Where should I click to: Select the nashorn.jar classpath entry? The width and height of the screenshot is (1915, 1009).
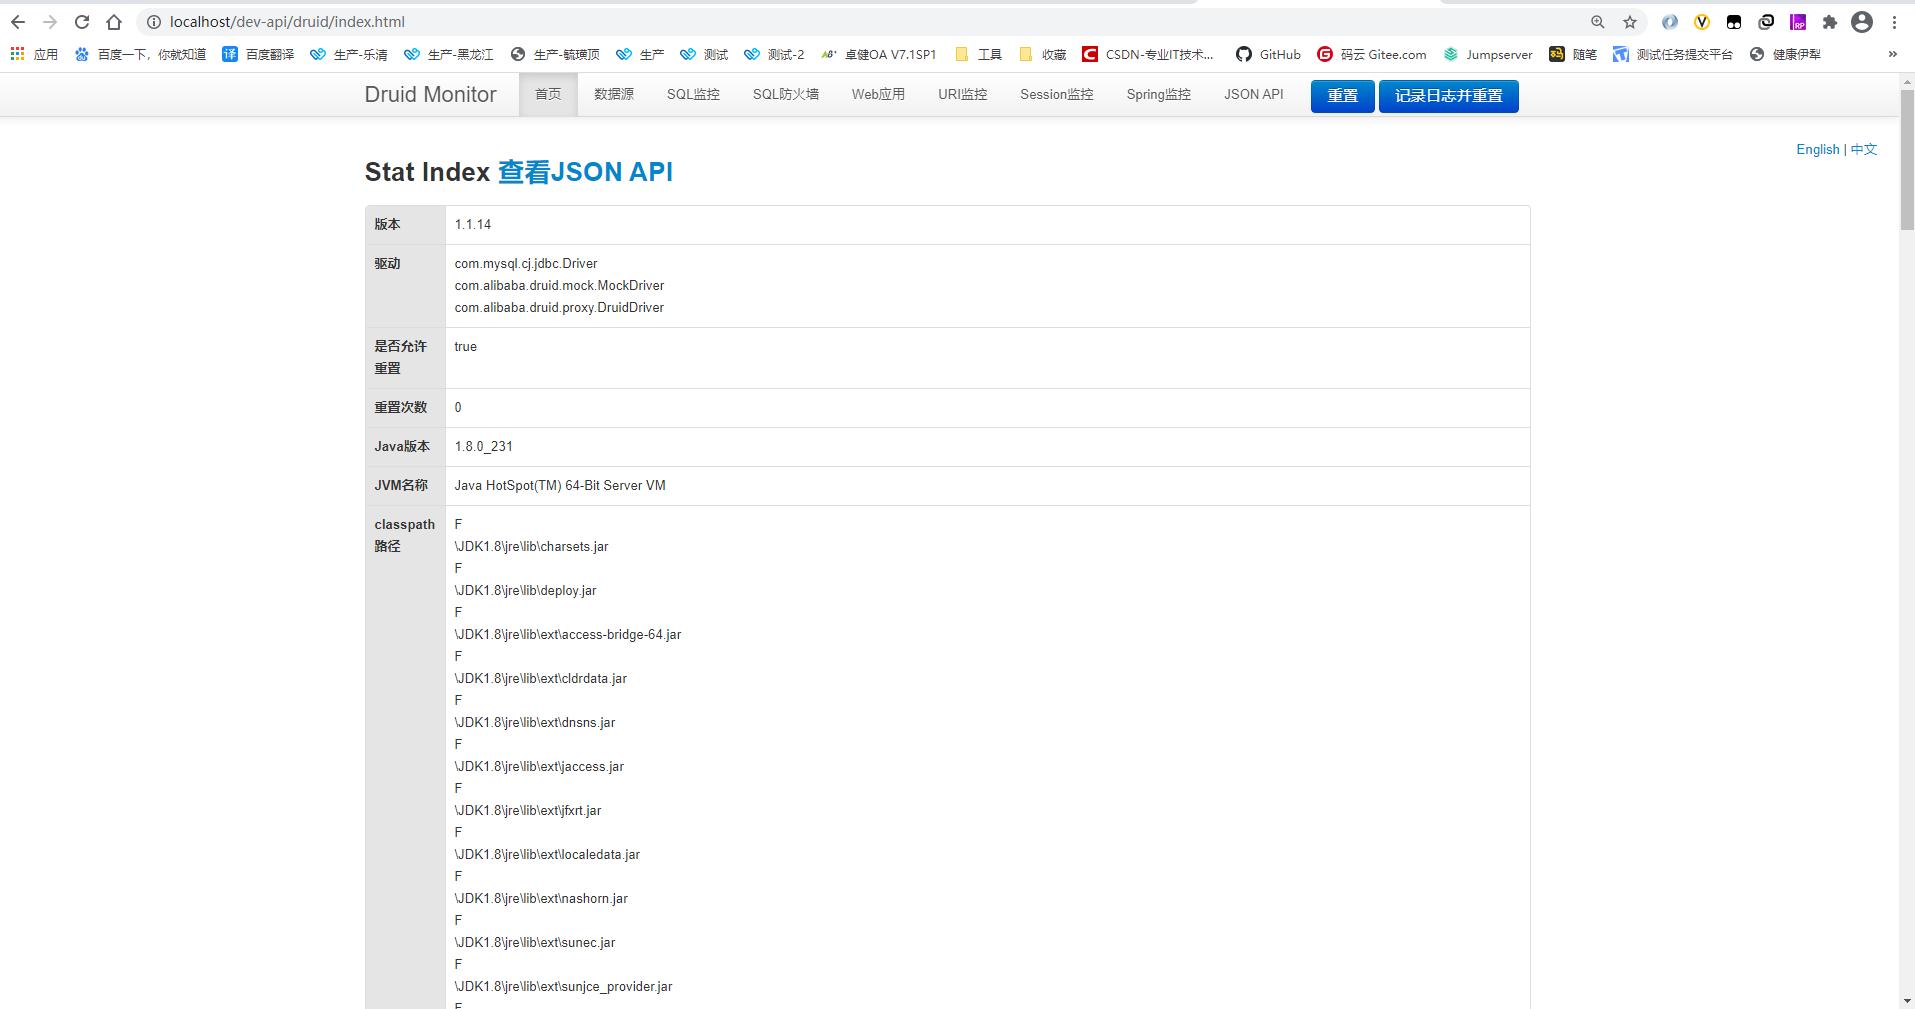point(541,899)
